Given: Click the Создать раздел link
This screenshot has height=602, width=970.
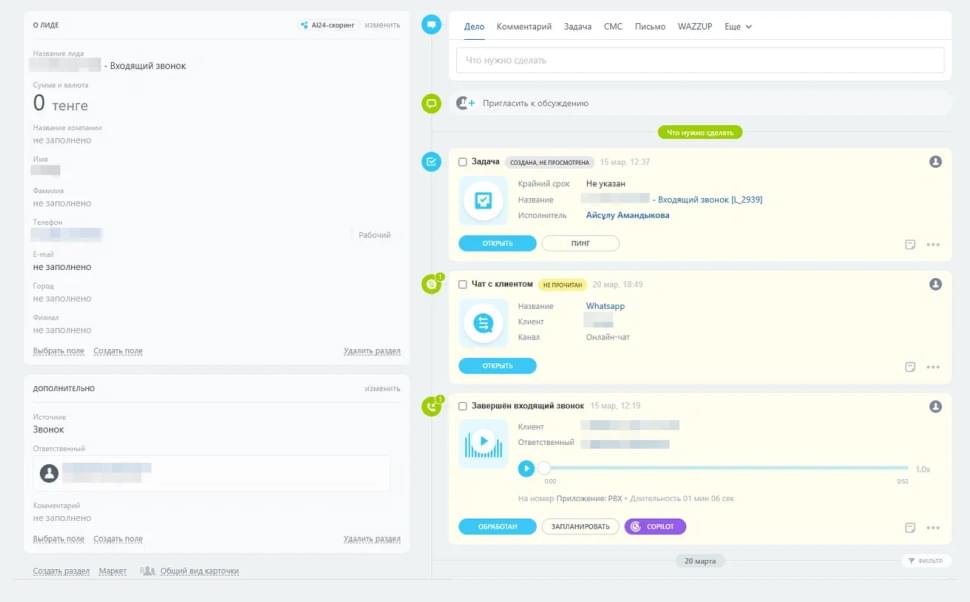Looking at the screenshot, I should (61, 571).
